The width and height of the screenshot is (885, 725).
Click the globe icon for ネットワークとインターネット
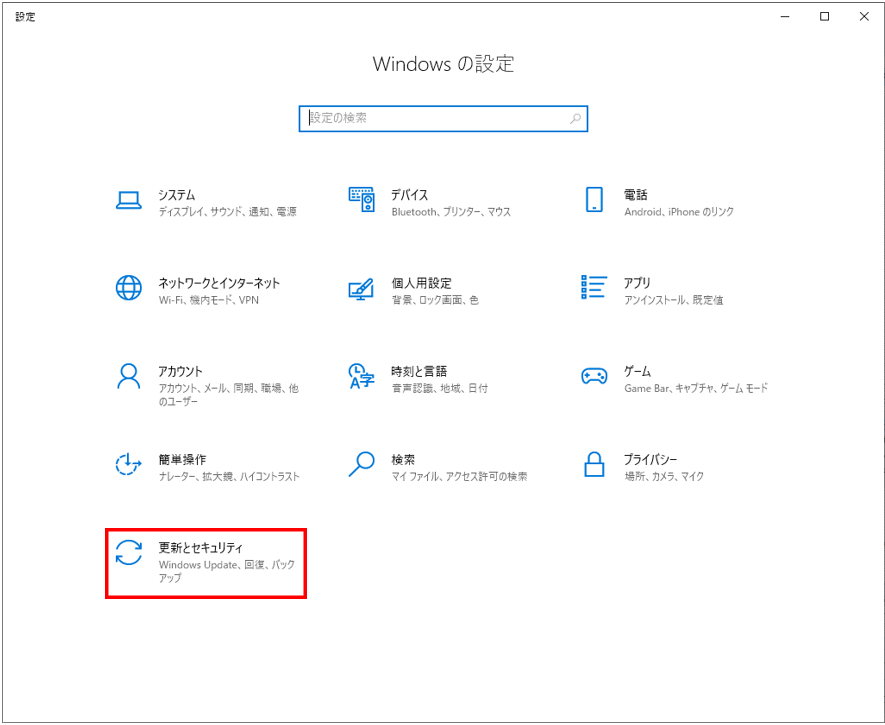click(x=129, y=288)
